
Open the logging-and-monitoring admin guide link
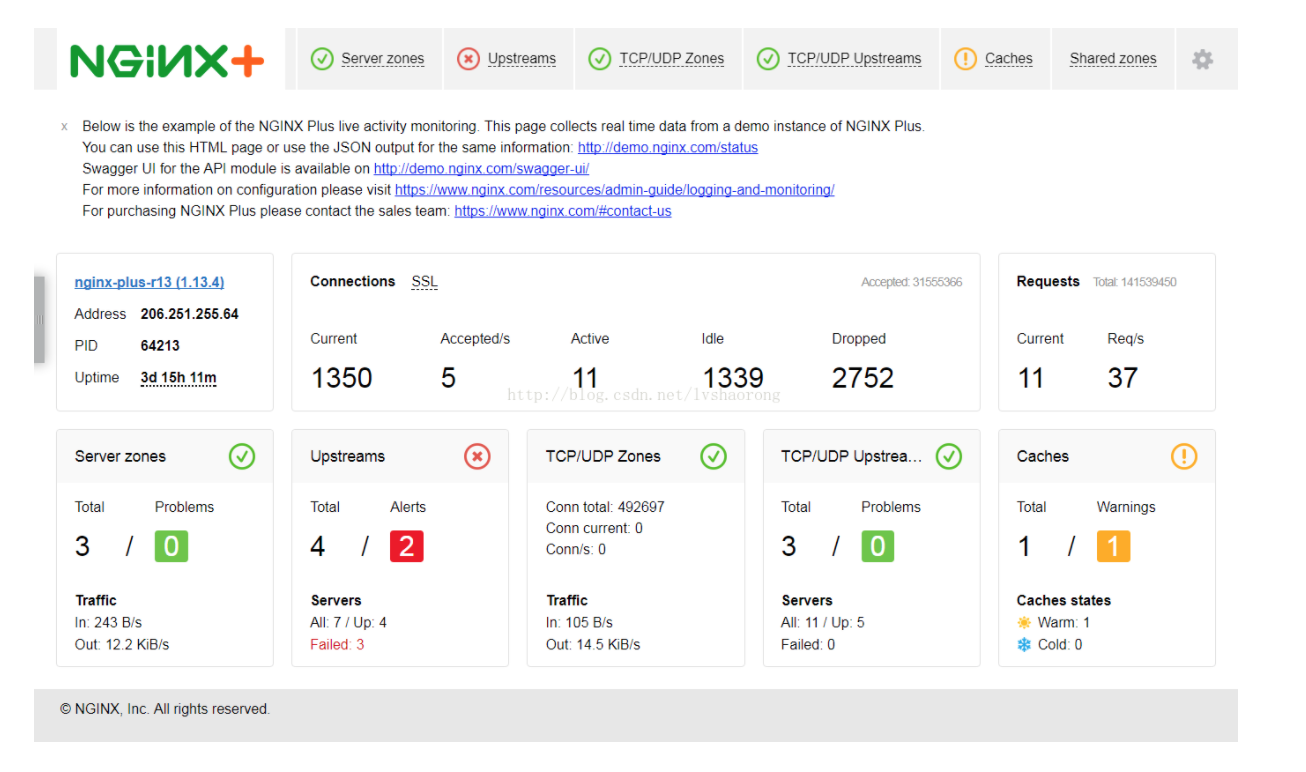(614, 190)
